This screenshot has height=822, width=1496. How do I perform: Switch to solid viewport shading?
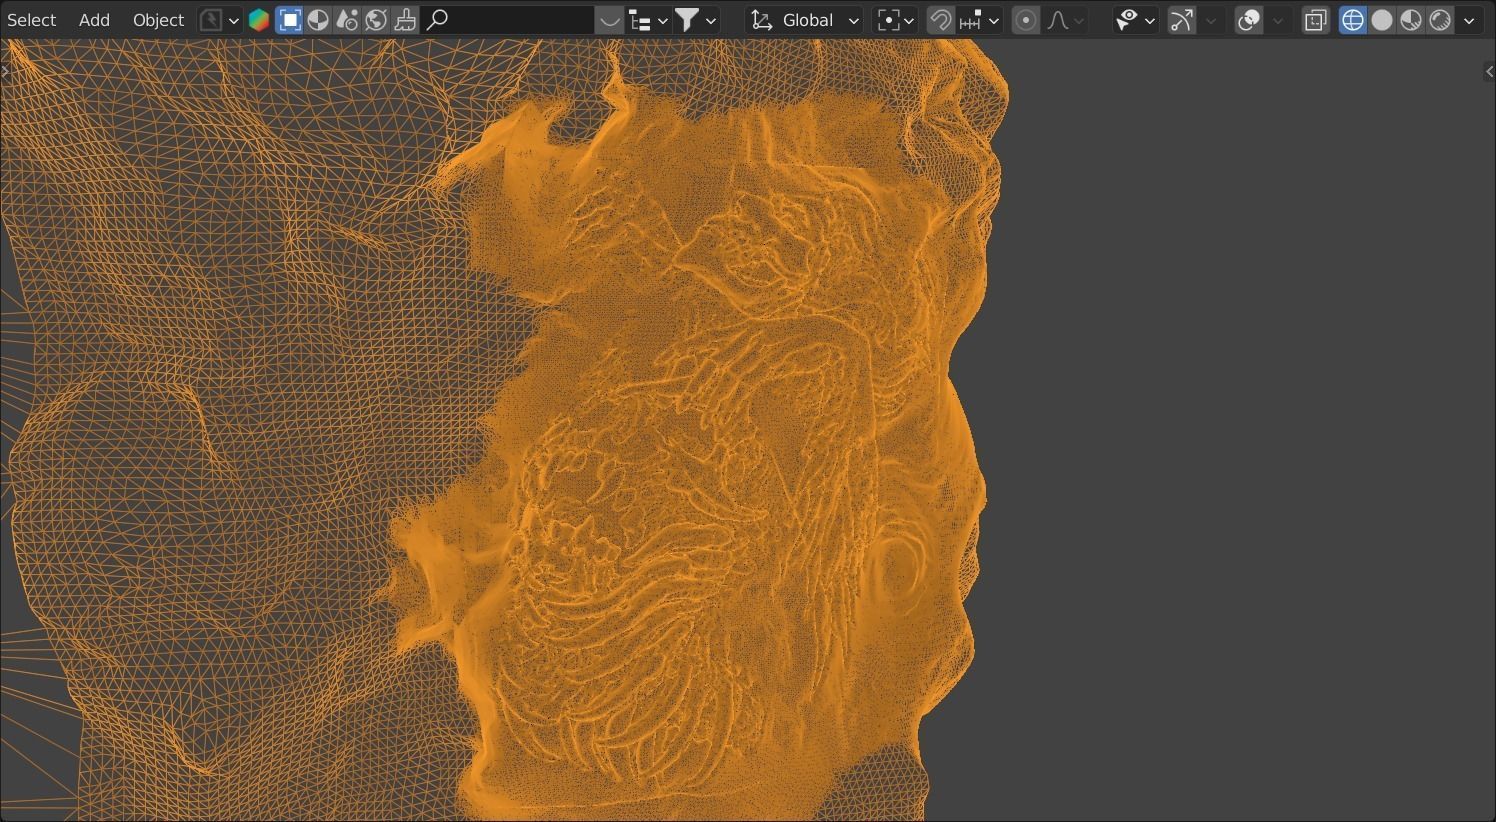point(1382,20)
